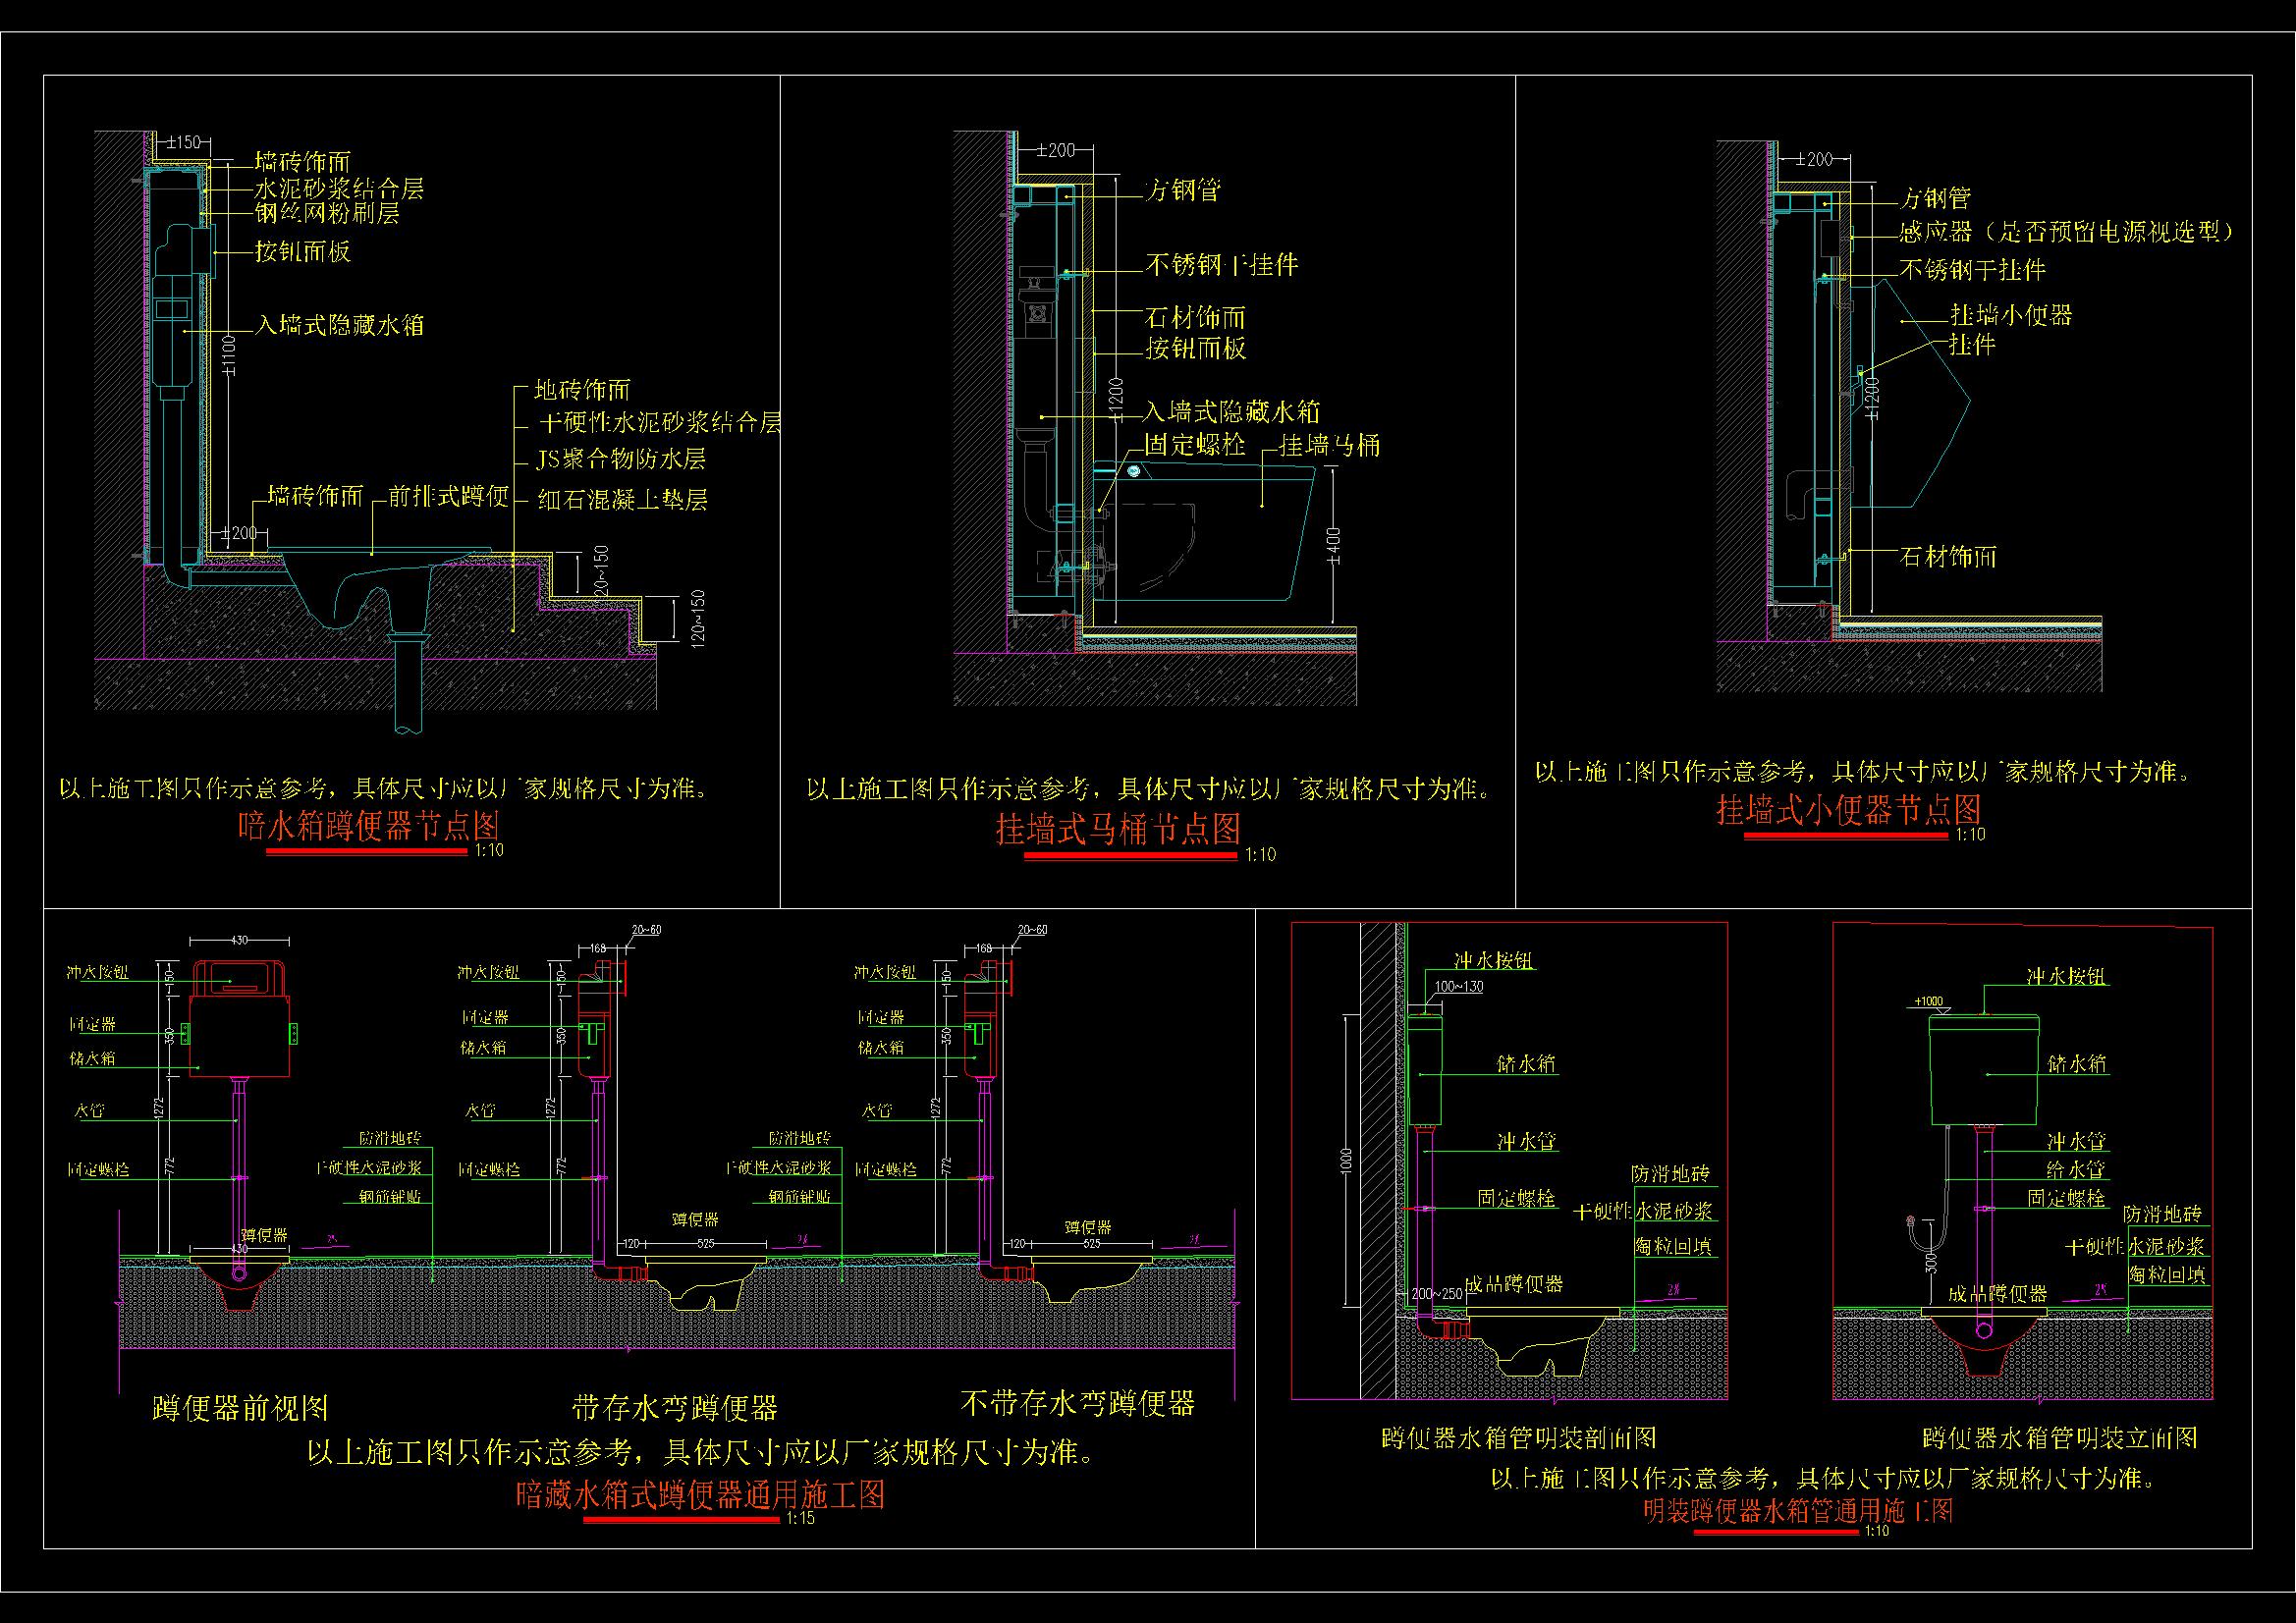Select the 暗藏水箱式蹲便器通用施工图 title

point(700,1497)
